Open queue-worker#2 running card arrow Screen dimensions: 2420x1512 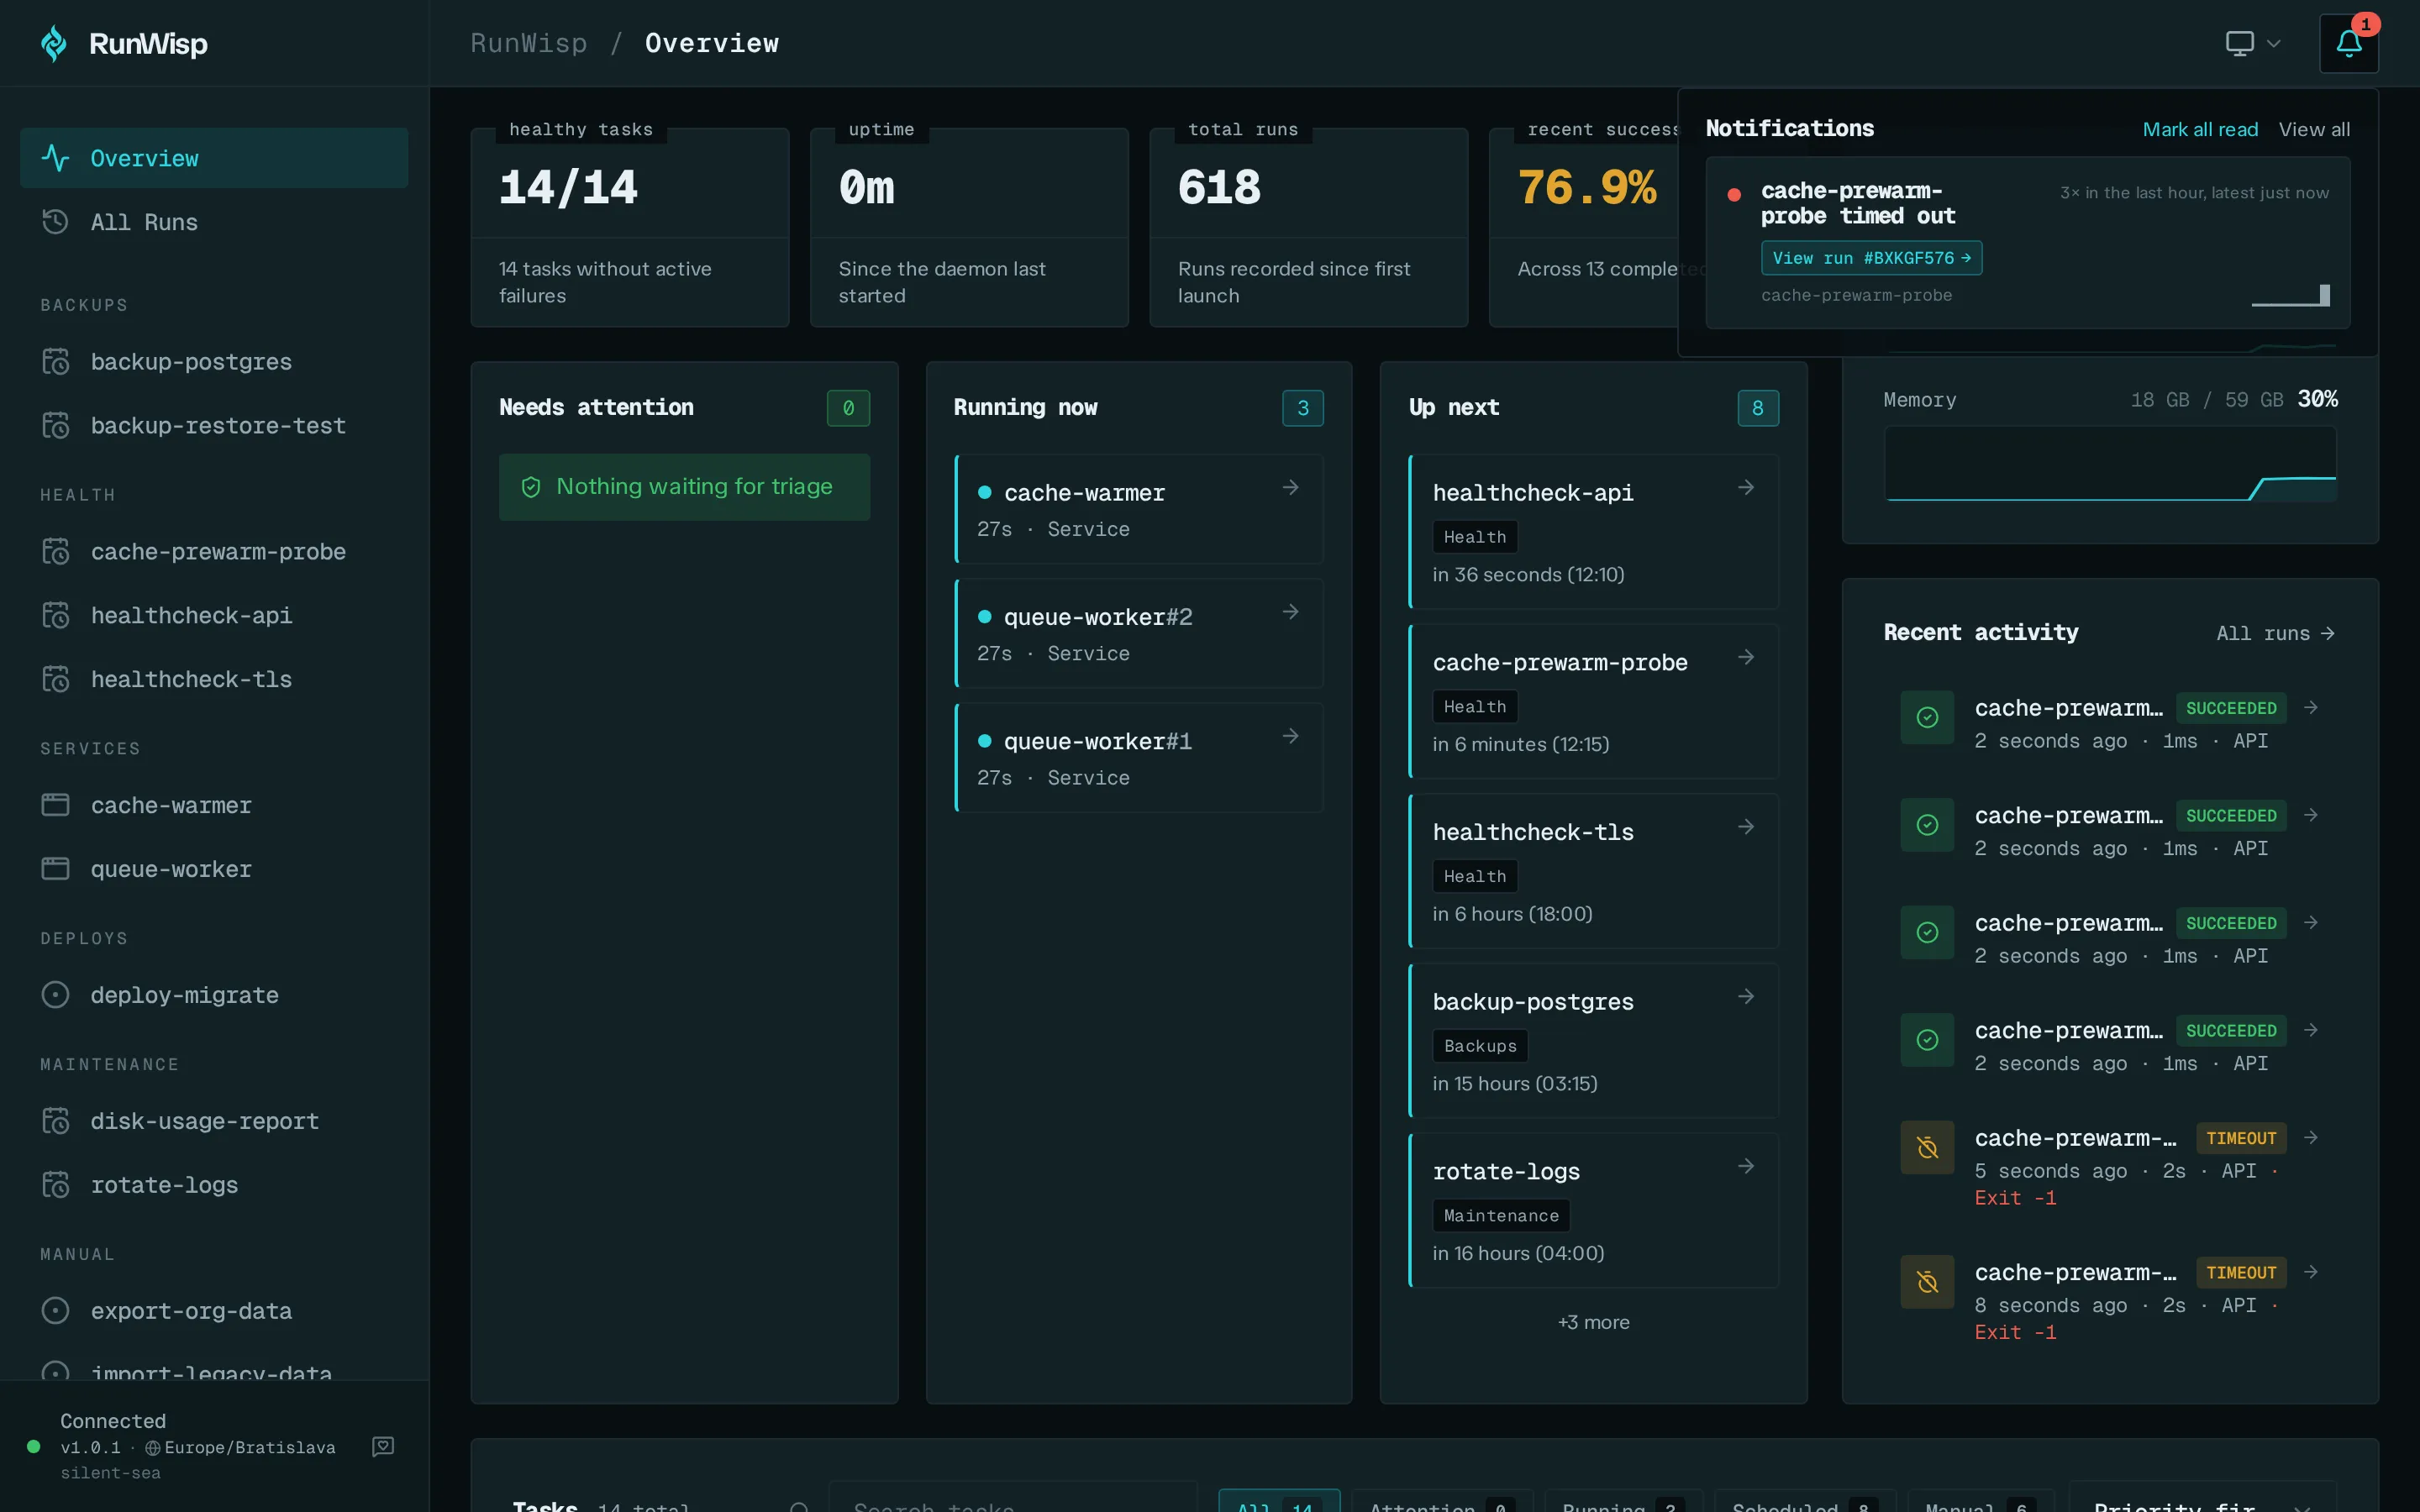[x=1290, y=611]
